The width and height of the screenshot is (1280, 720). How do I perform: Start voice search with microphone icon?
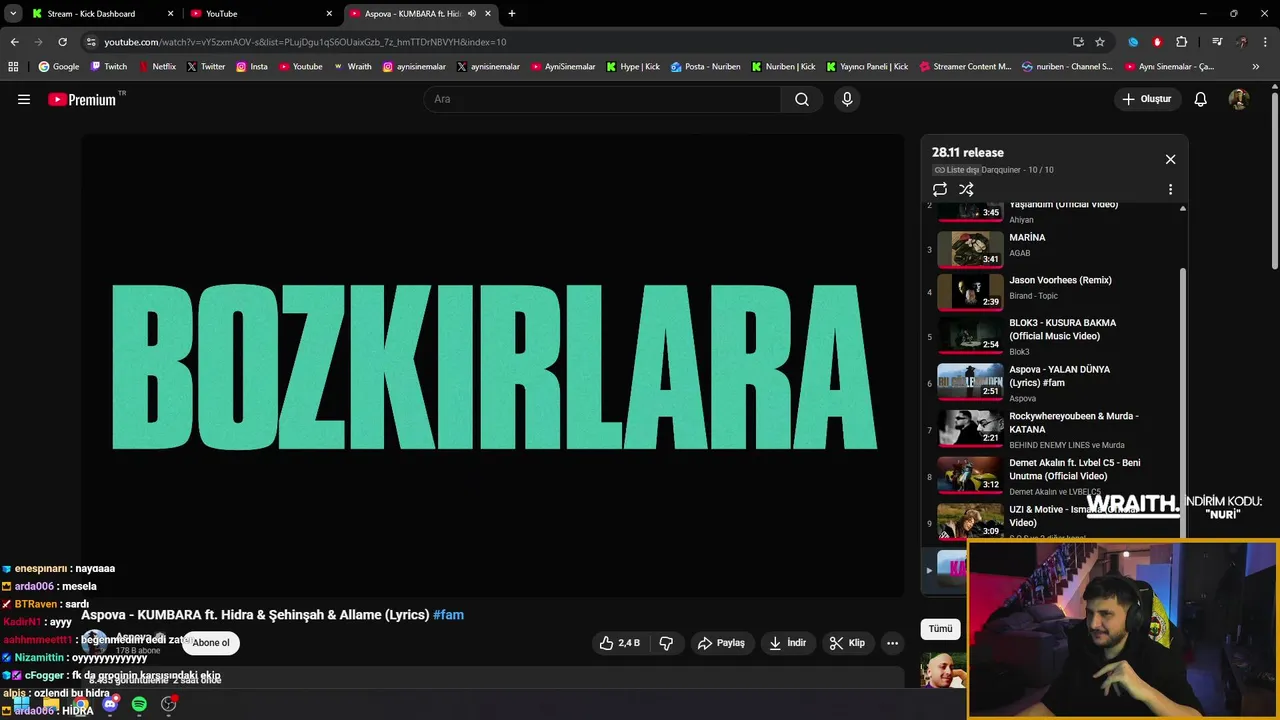(847, 99)
